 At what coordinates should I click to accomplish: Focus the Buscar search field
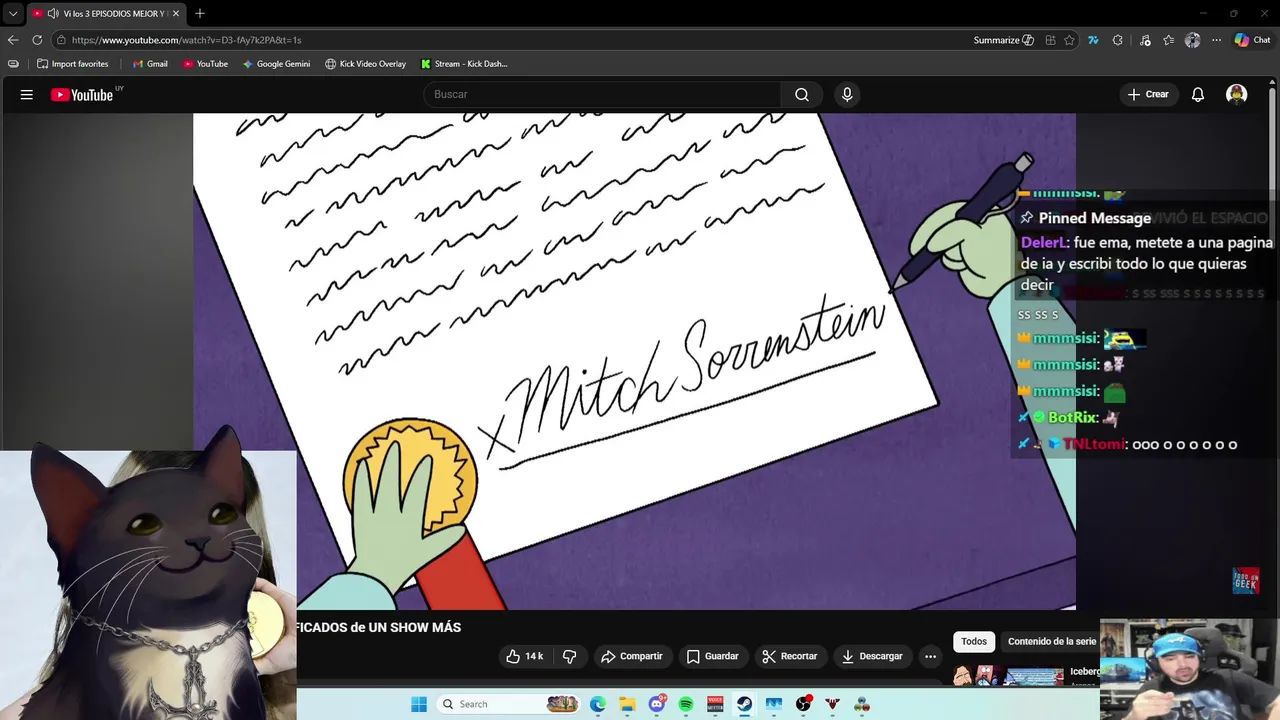tap(603, 94)
